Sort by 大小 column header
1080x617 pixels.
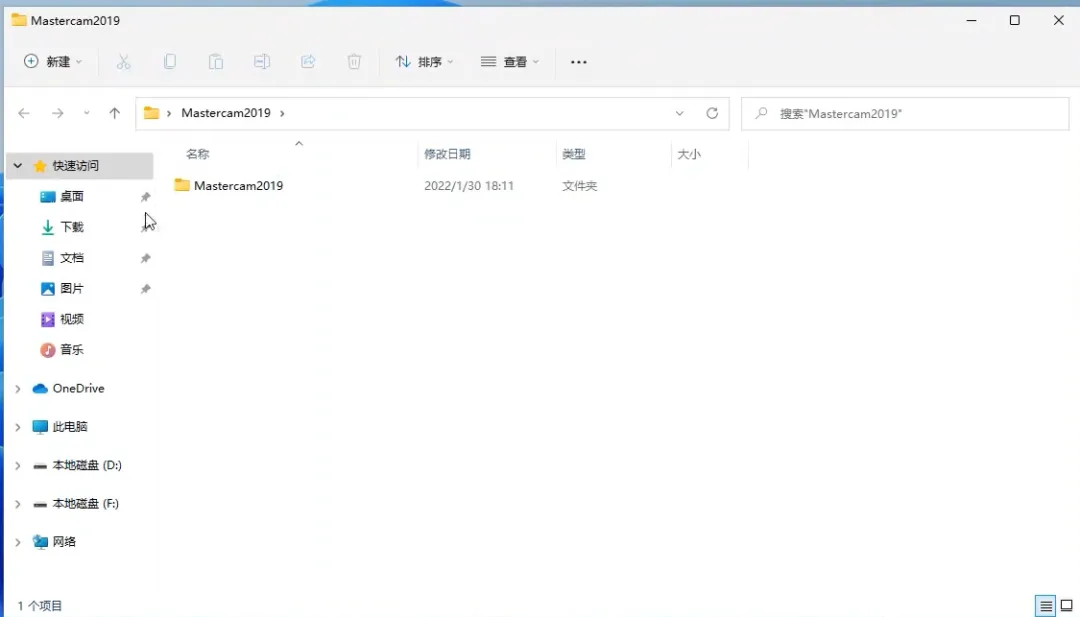[689, 154]
